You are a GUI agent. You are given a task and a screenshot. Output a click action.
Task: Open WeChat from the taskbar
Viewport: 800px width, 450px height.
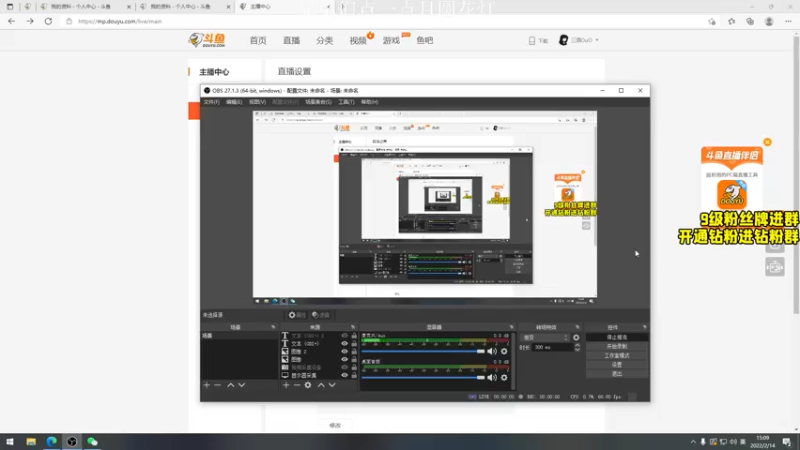[92, 442]
